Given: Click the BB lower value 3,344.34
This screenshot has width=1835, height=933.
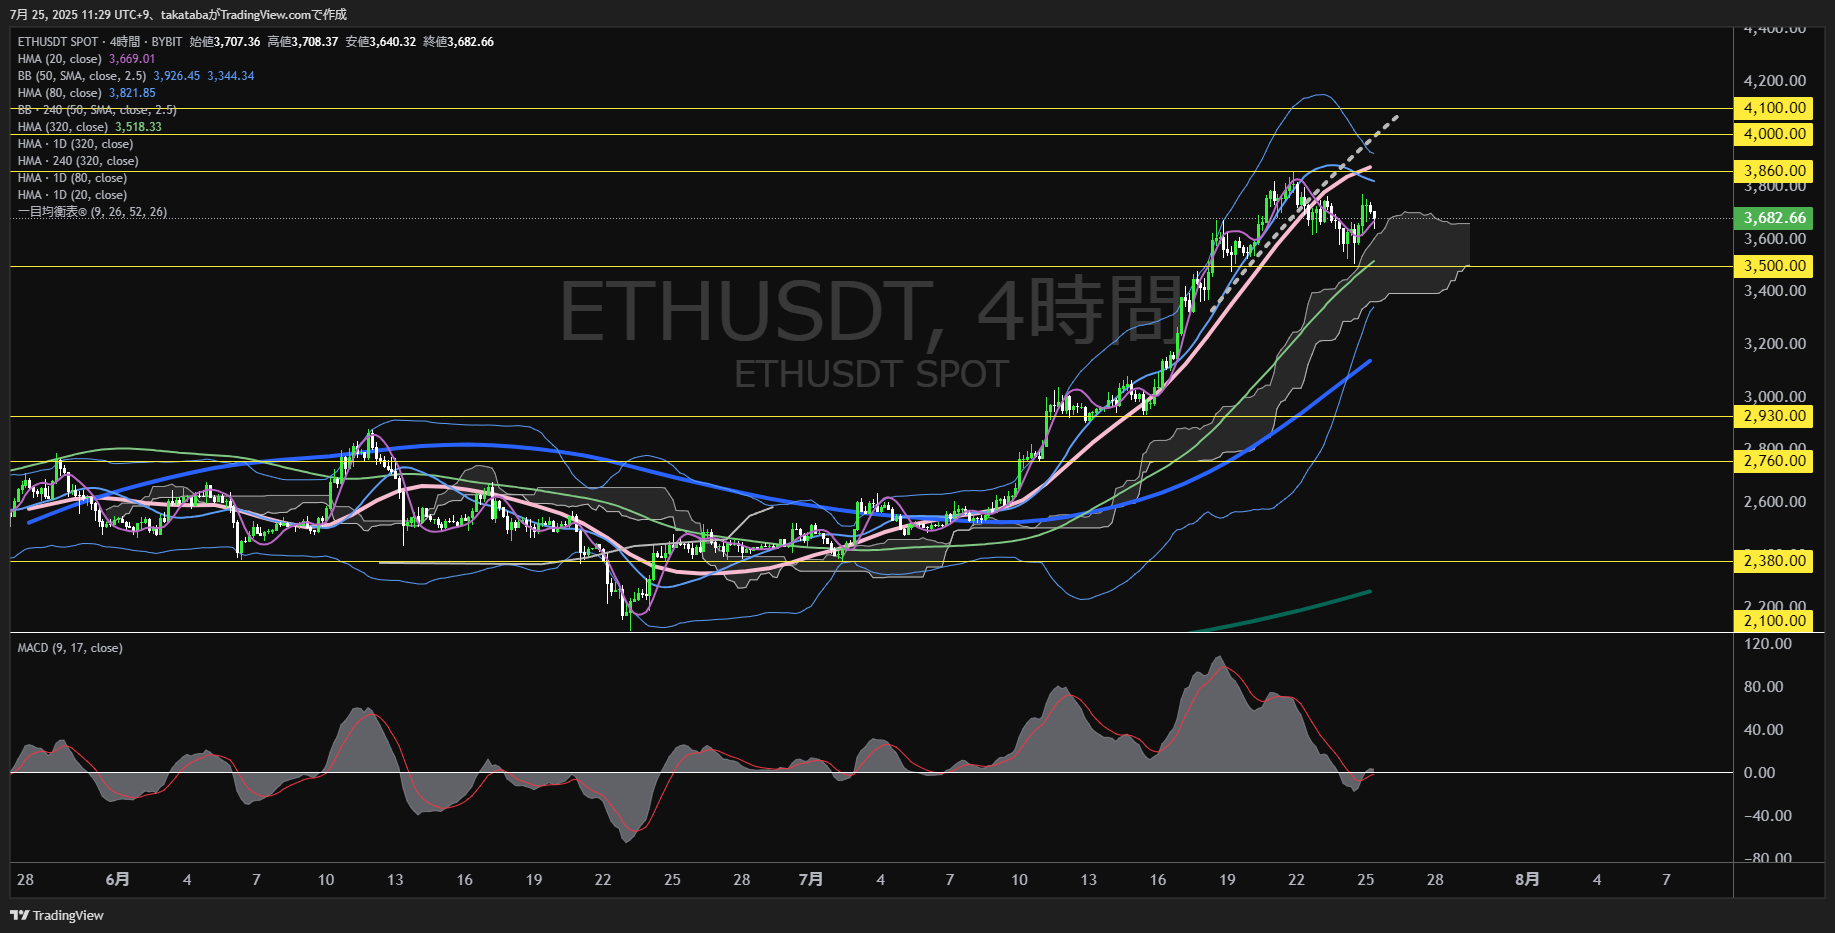Looking at the screenshot, I should point(231,76).
